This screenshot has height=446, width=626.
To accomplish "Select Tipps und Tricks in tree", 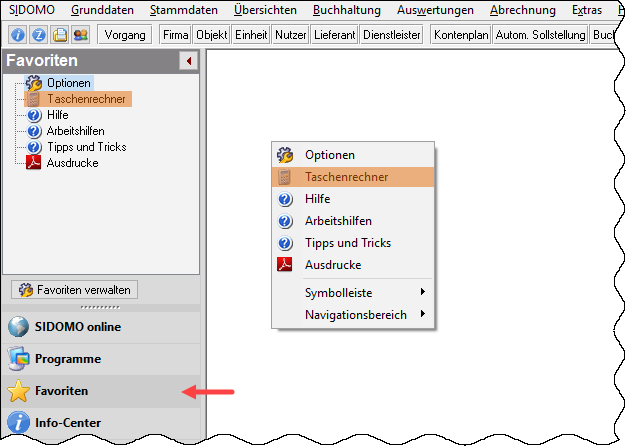I will (x=87, y=147).
